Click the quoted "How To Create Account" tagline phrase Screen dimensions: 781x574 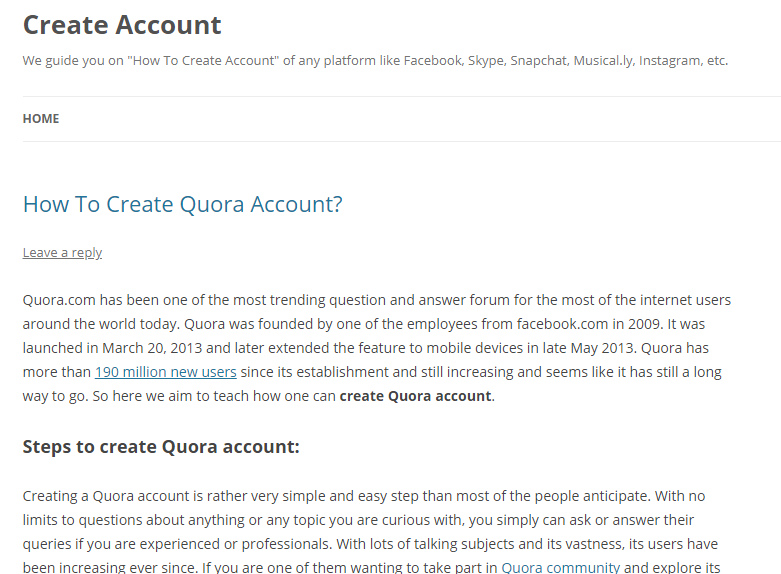tap(203, 61)
